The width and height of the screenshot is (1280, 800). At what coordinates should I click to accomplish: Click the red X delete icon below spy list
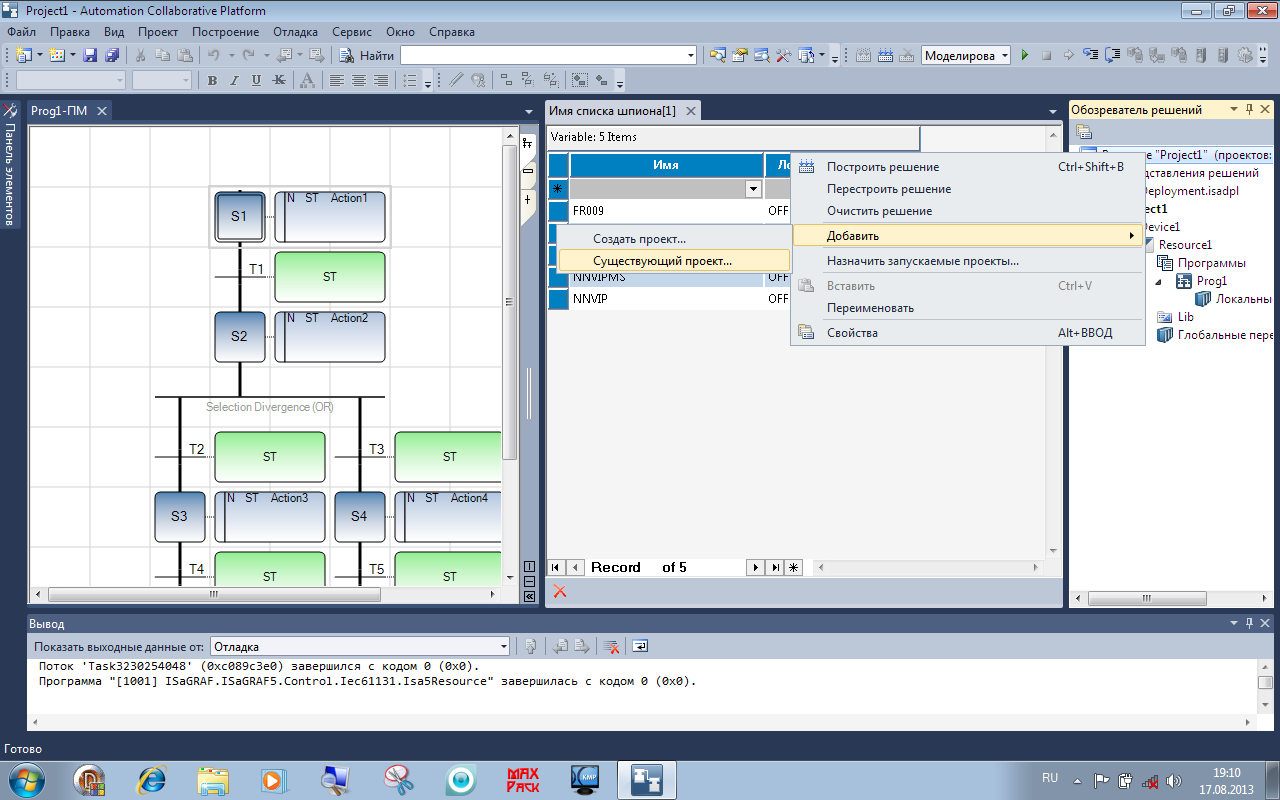tap(559, 591)
